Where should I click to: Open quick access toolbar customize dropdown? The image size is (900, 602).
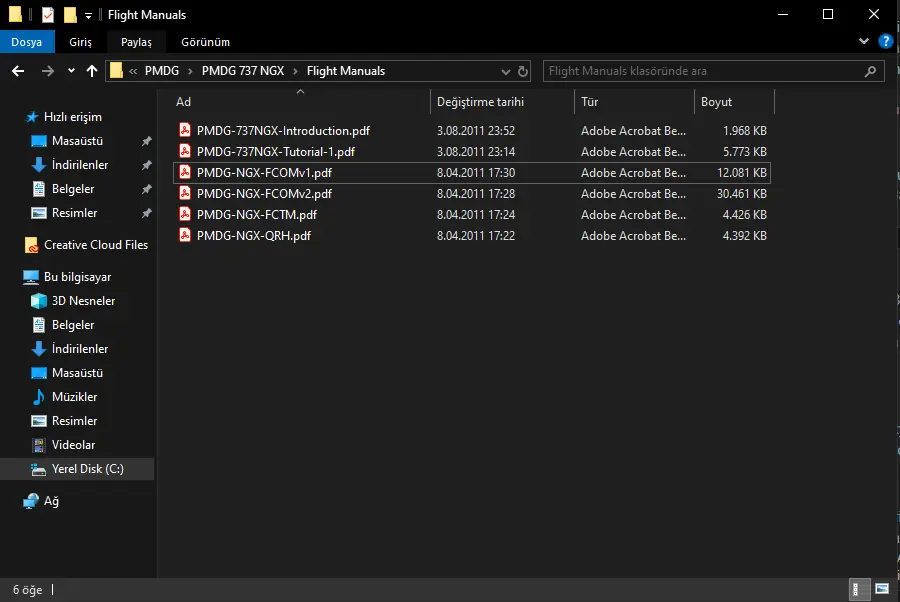click(x=88, y=15)
